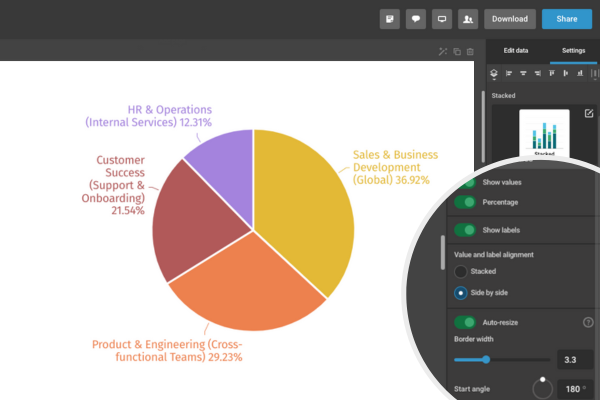The width and height of the screenshot is (600, 400).
Task: Click the align bottom icon
Action: tap(580, 73)
